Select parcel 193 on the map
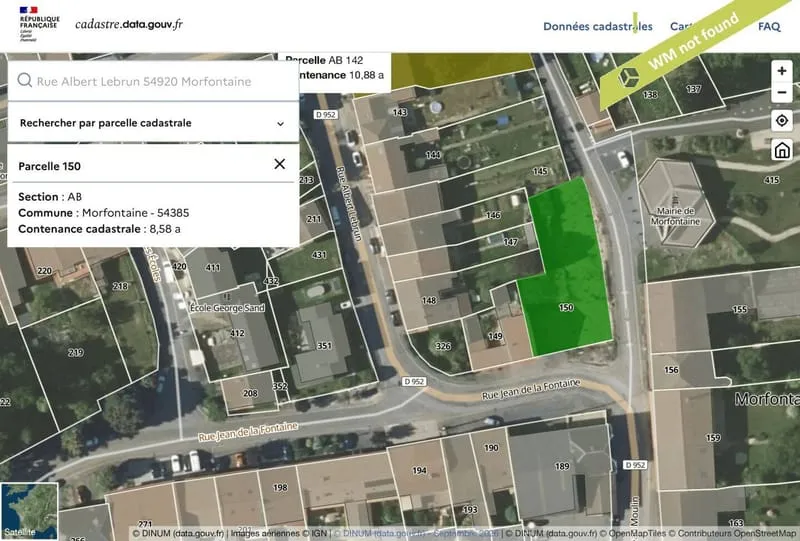This screenshot has width=800, height=541. click(x=470, y=509)
